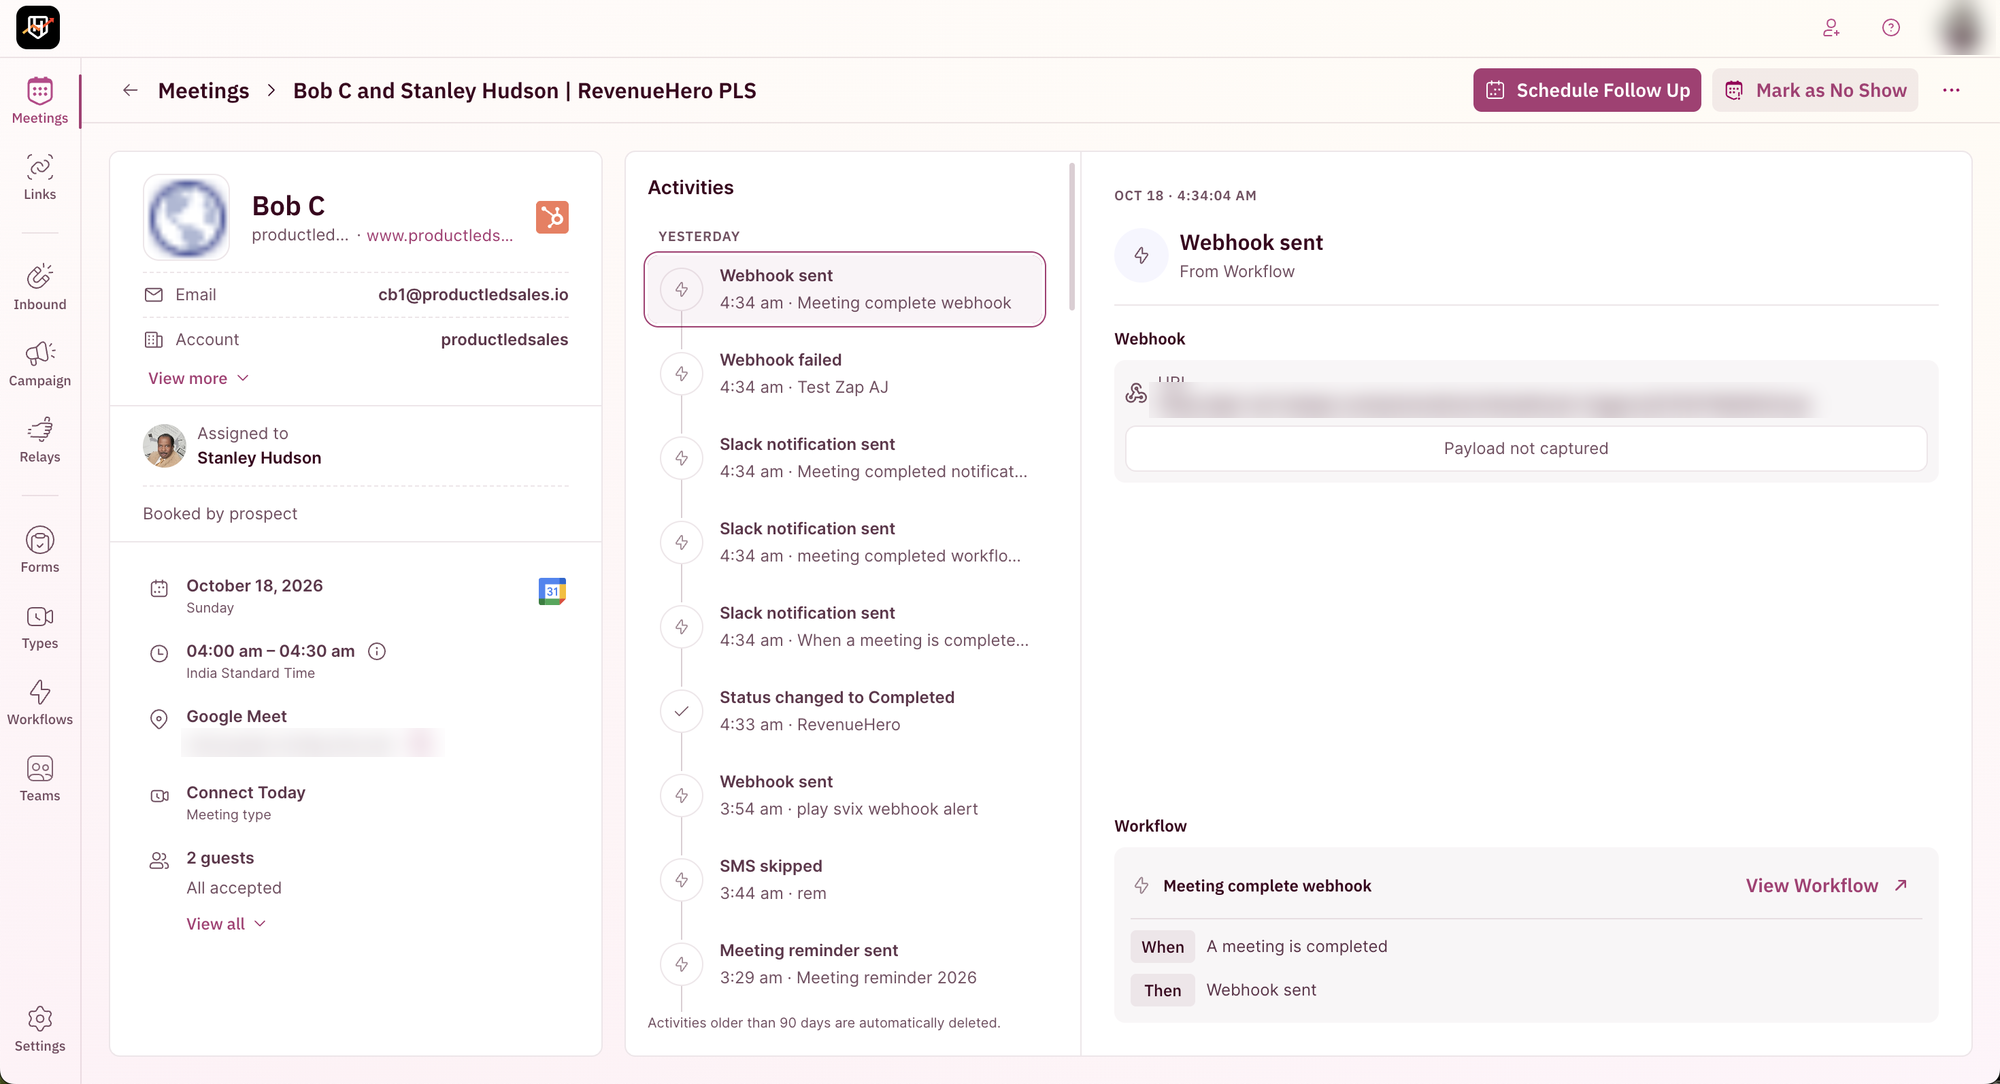Screen dimensions: 2000x1084
Task: Click Stanley Hudson's avatar photo
Action: point(164,445)
